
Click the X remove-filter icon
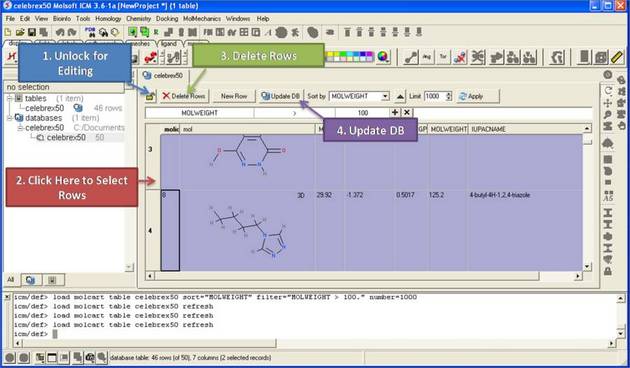point(407,112)
